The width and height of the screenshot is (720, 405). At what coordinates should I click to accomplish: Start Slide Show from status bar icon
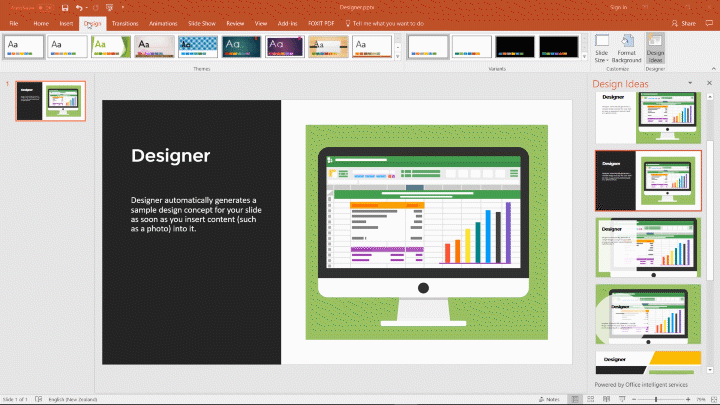622,399
